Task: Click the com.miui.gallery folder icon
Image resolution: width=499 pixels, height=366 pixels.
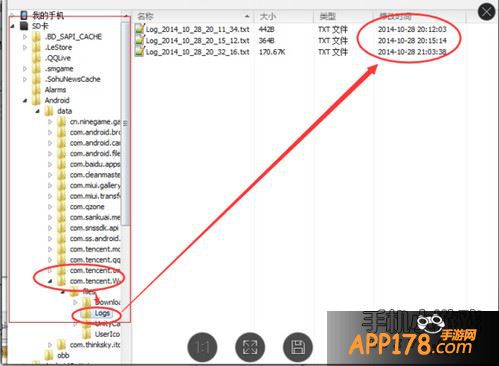Action: coord(61,185)
